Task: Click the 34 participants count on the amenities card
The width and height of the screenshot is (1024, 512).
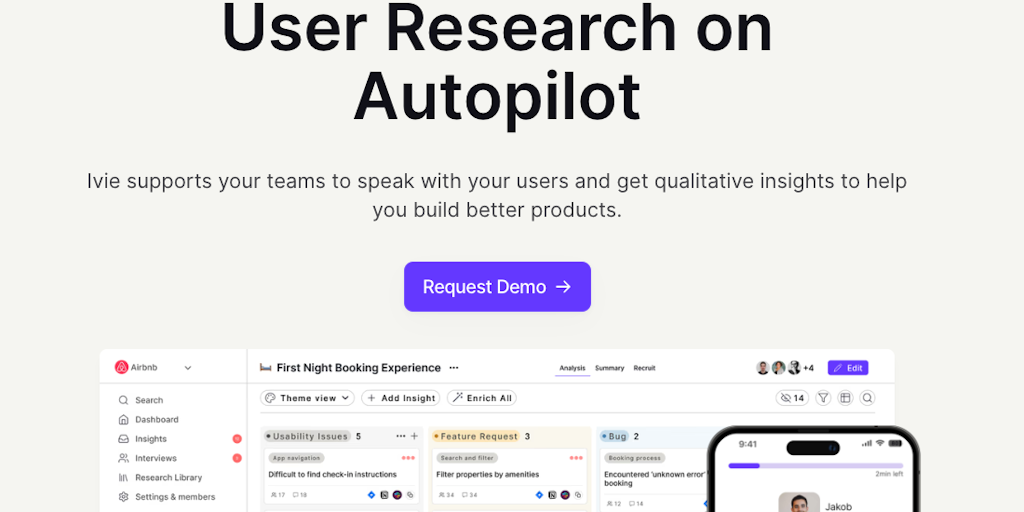Action: click(x=446, y=495)
